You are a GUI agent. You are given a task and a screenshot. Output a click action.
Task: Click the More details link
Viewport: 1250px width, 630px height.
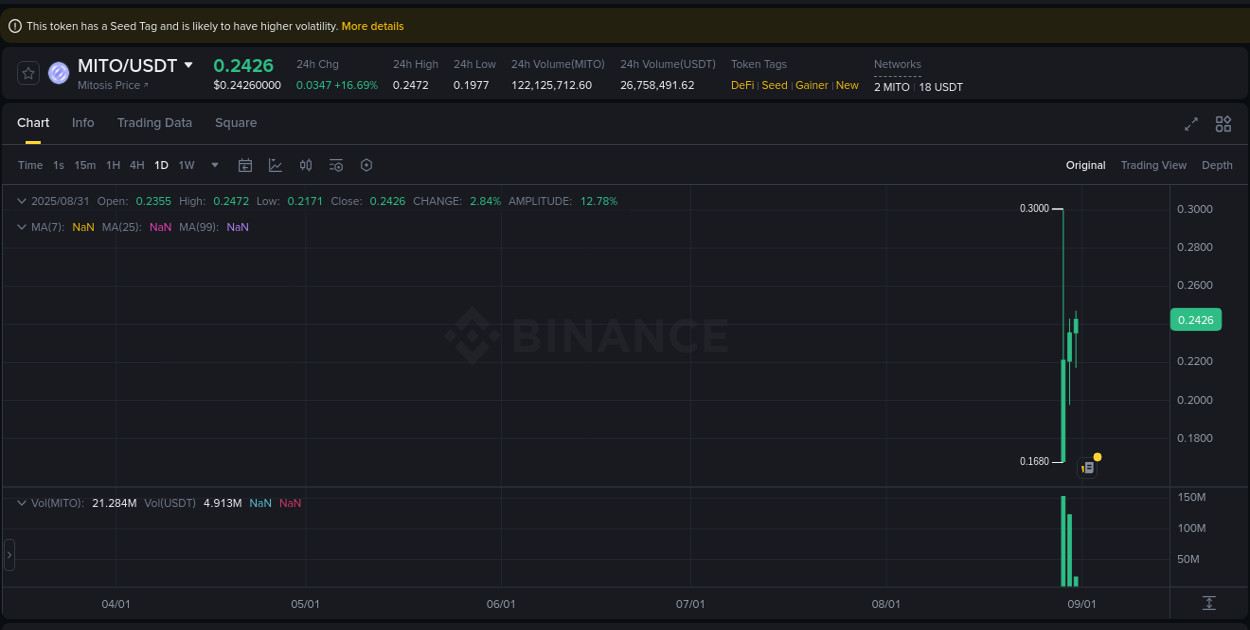(x=372, y=26)
